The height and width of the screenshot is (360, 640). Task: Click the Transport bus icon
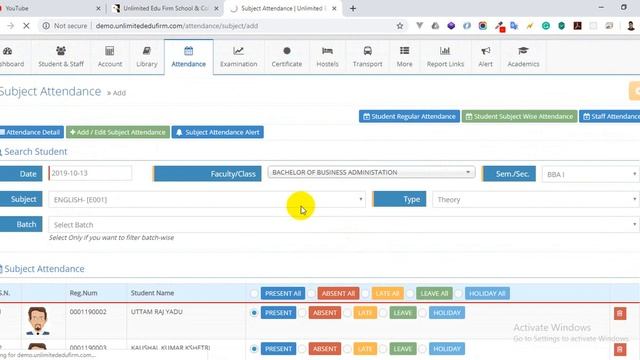click(x=367, y=51)
